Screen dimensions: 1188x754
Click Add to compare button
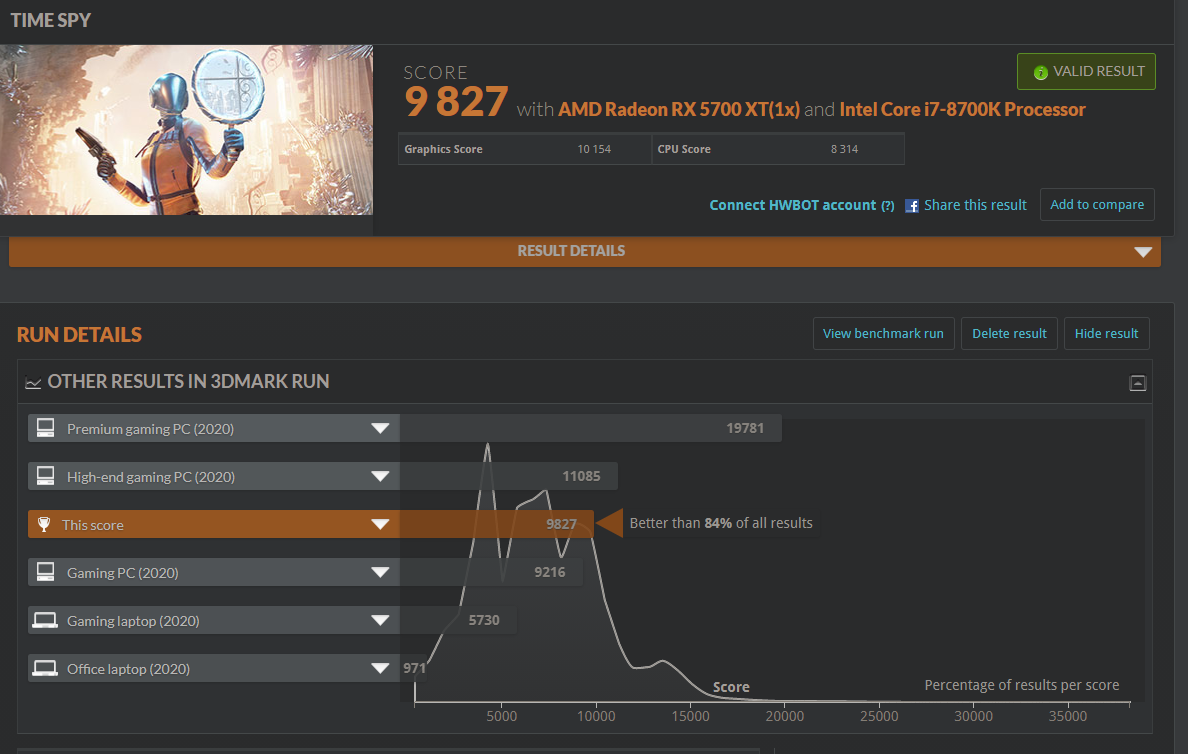click(x=1097, y=205)
